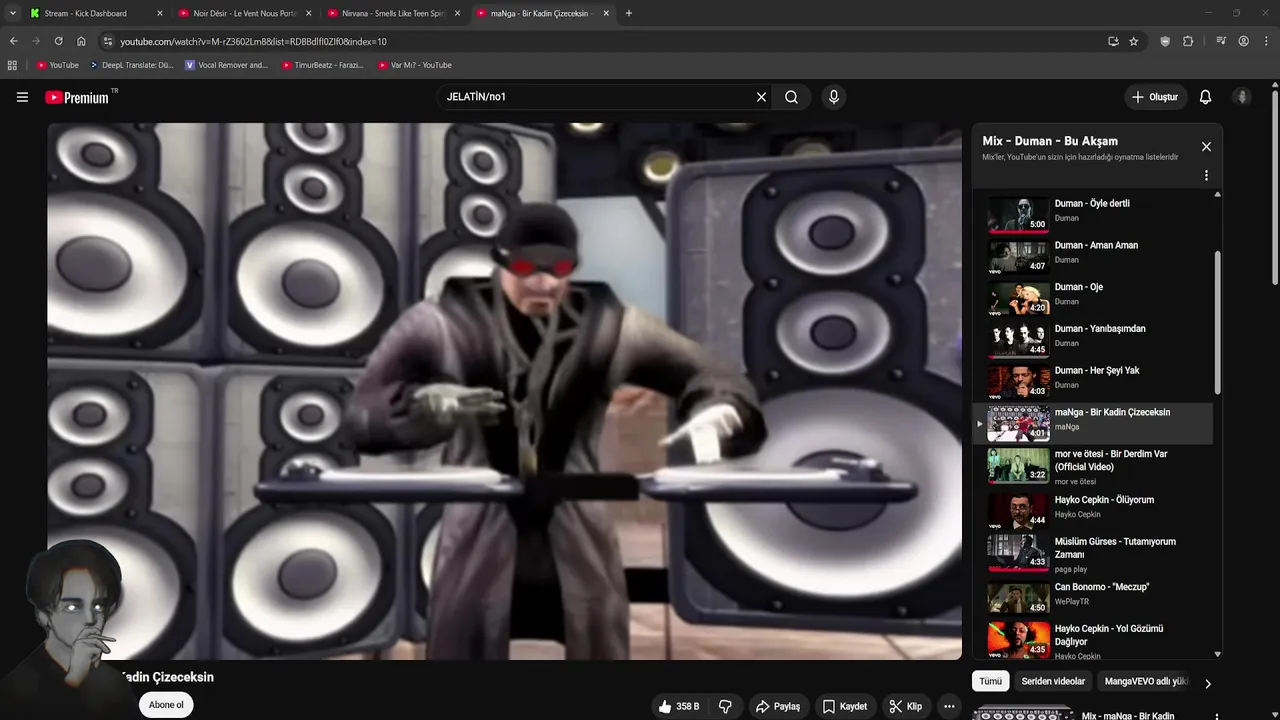
Task: Play Duman - Aman Aman
Action: [x=1092, y=254]
